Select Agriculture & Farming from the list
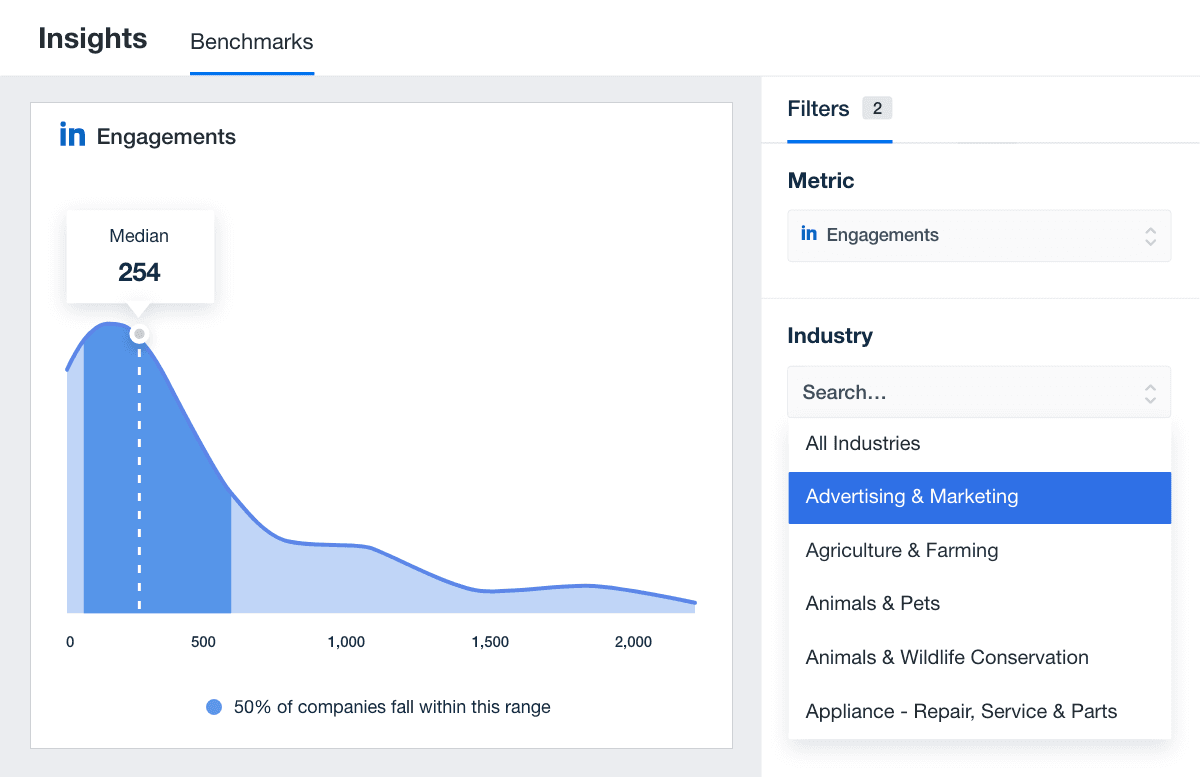The image size is (1200, 777). pyautogui.click(x=900, y=550)
